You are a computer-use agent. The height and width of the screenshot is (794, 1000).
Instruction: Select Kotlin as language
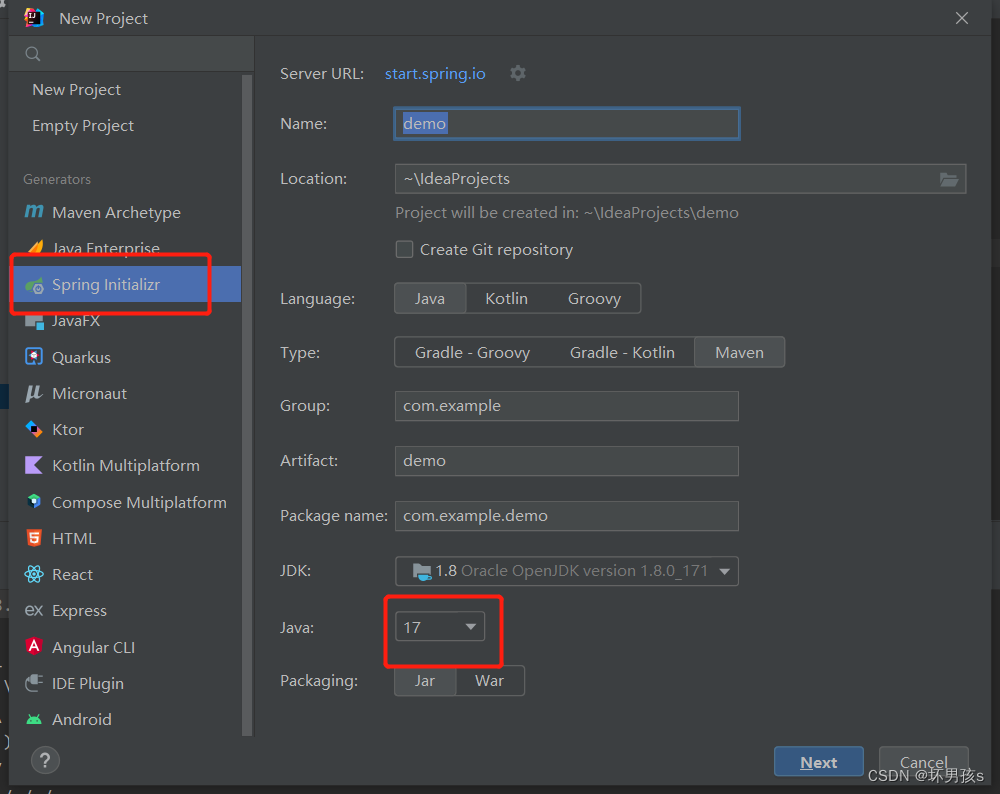tap(506, 298)
